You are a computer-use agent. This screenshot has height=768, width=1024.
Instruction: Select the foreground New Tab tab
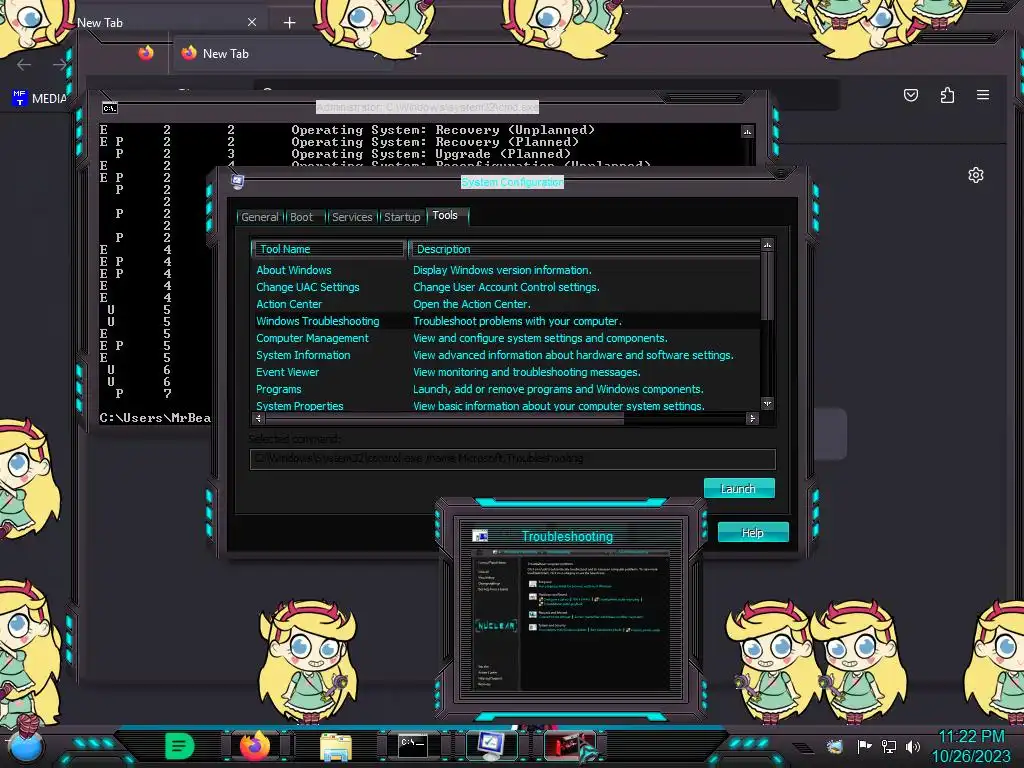[x=281, y=54]
